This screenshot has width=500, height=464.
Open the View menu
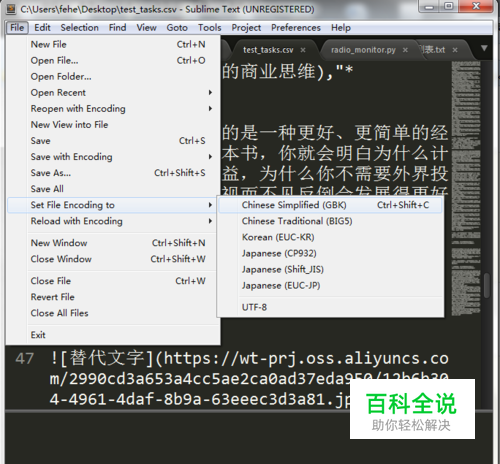[x=146, y=28]
